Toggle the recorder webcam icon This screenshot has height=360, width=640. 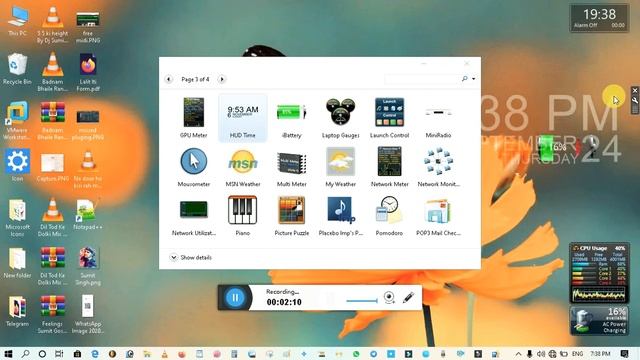pos(389,298)
